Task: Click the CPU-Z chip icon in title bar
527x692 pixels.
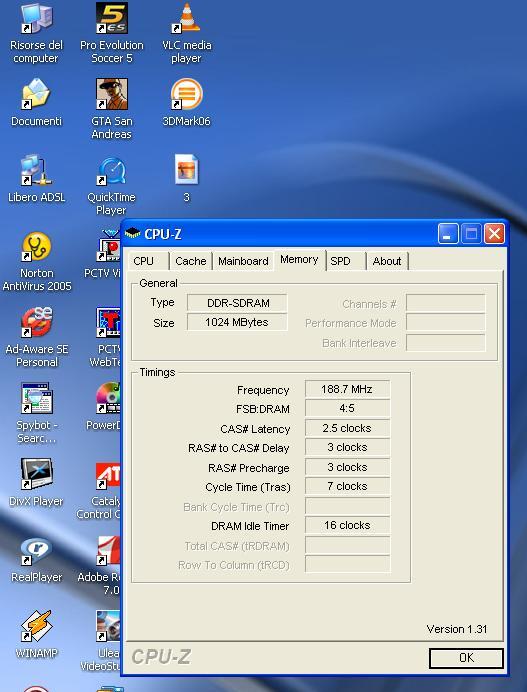Action: coord(132,234)
